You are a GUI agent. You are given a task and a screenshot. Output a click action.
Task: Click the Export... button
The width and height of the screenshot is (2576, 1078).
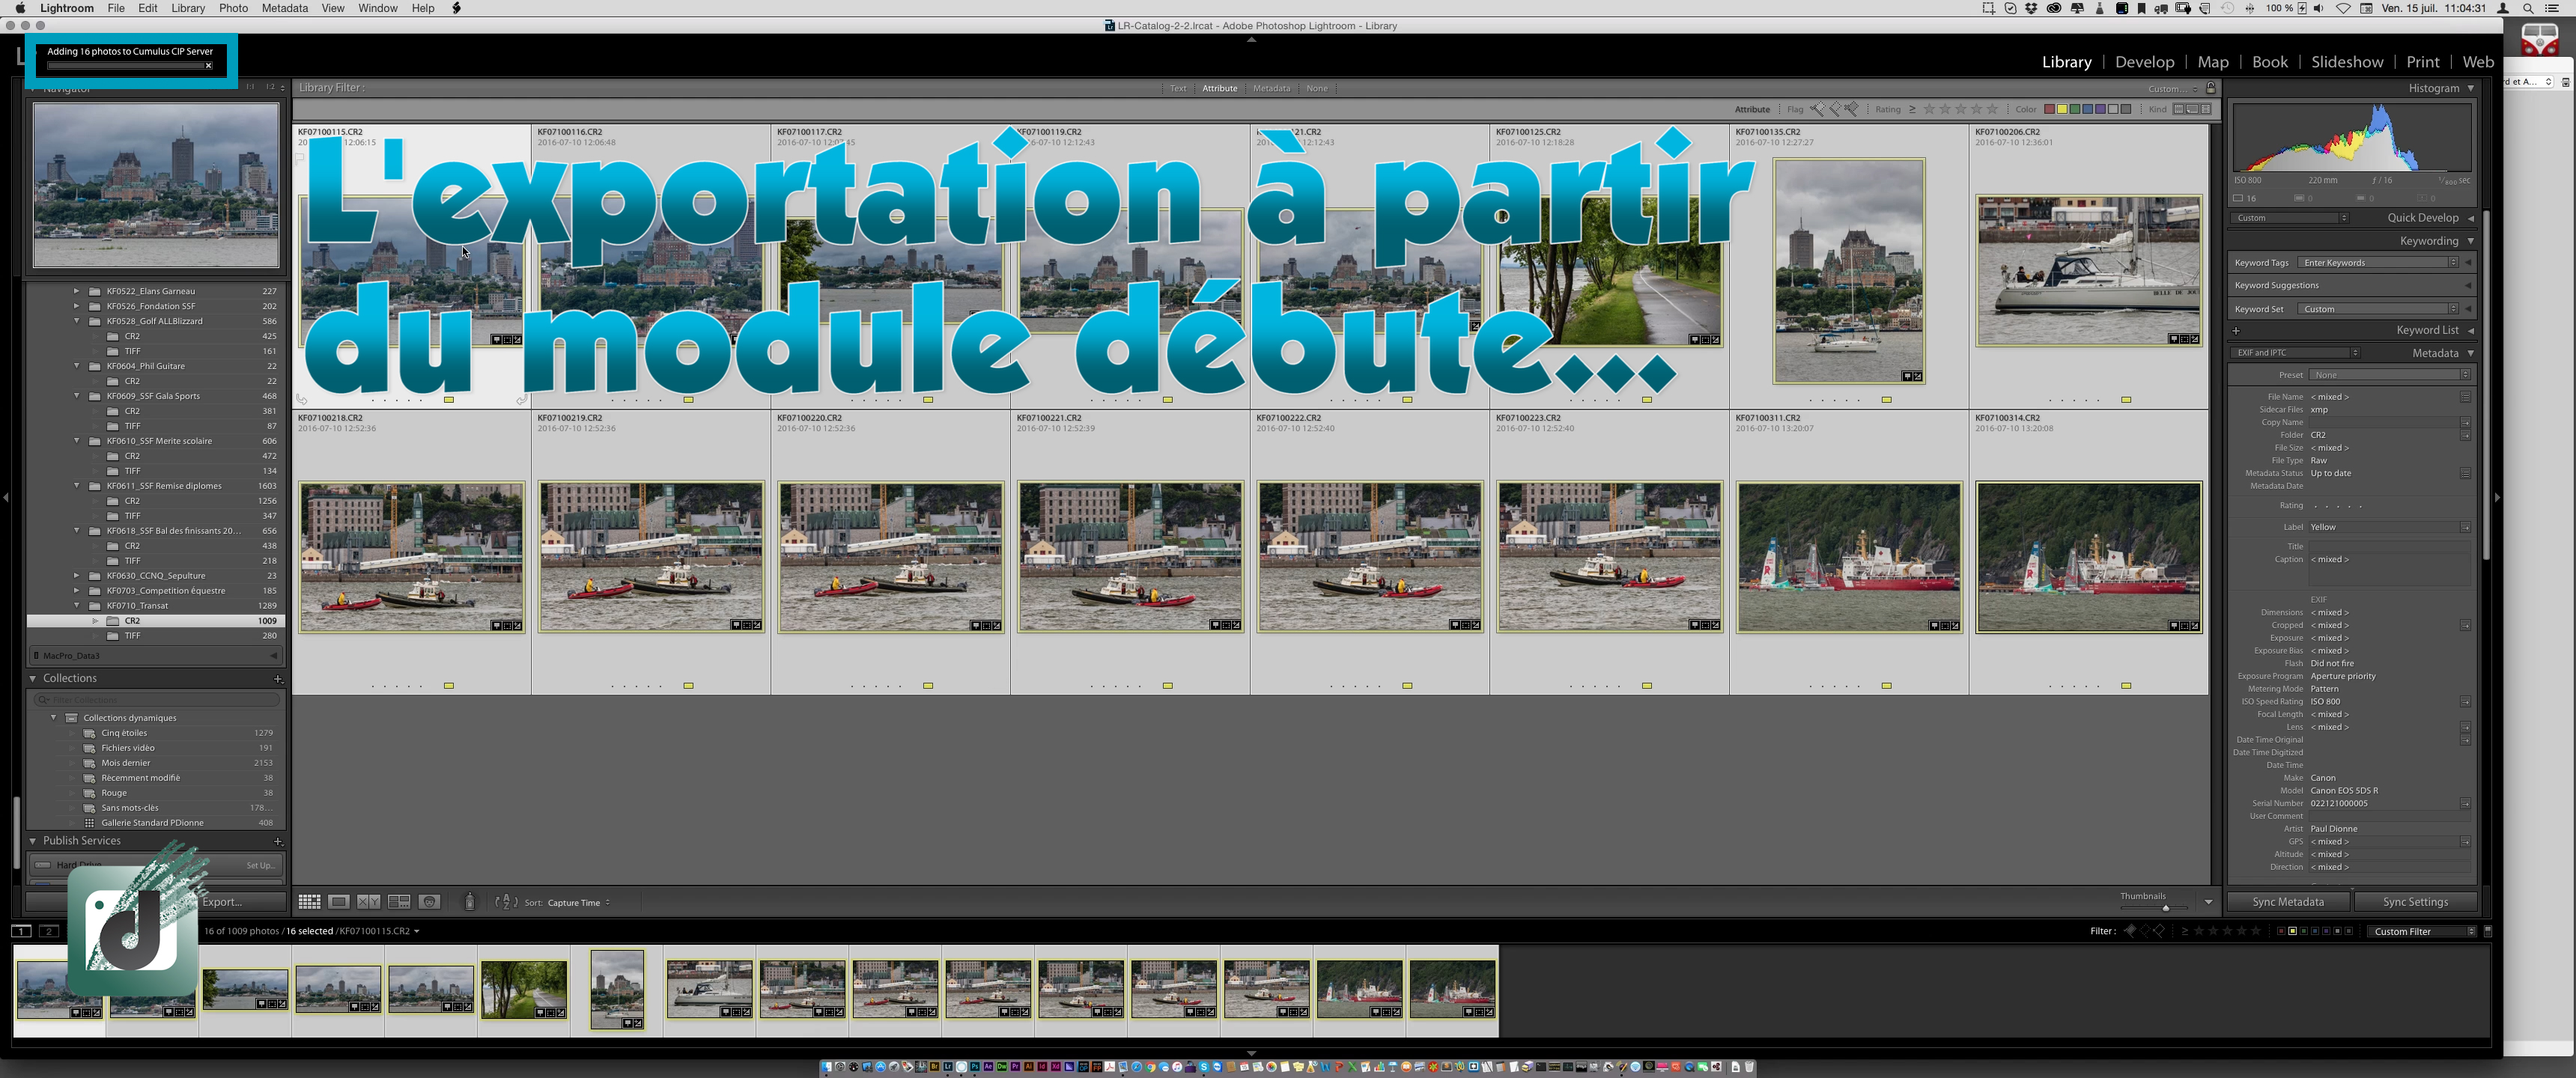[222, 902]
